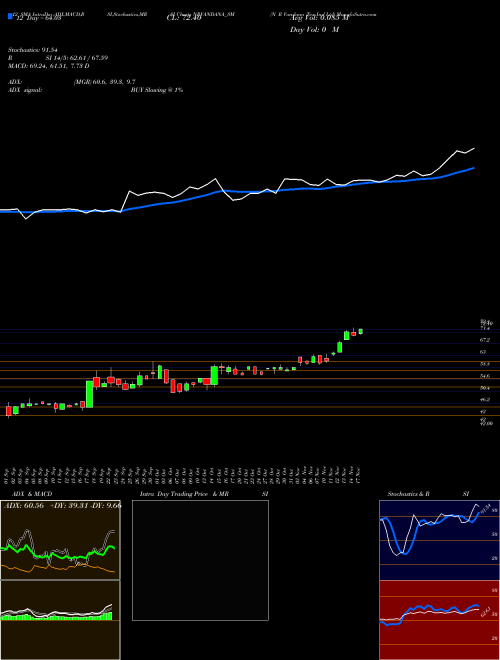Click the tall green candle on 17 Sep
500x660 pixels.
coord(89,394)
